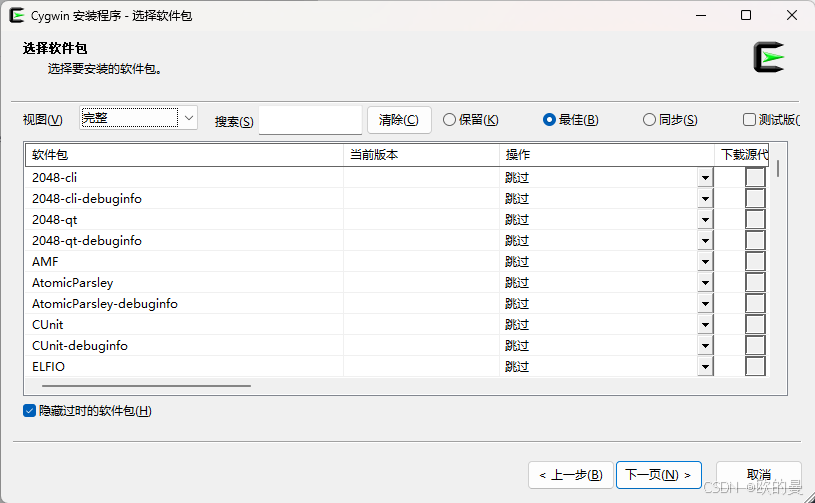Select the 2048-cli-debuginfo package name
Image resolution: width=815 pixels, height=503 pixels.
87,198
